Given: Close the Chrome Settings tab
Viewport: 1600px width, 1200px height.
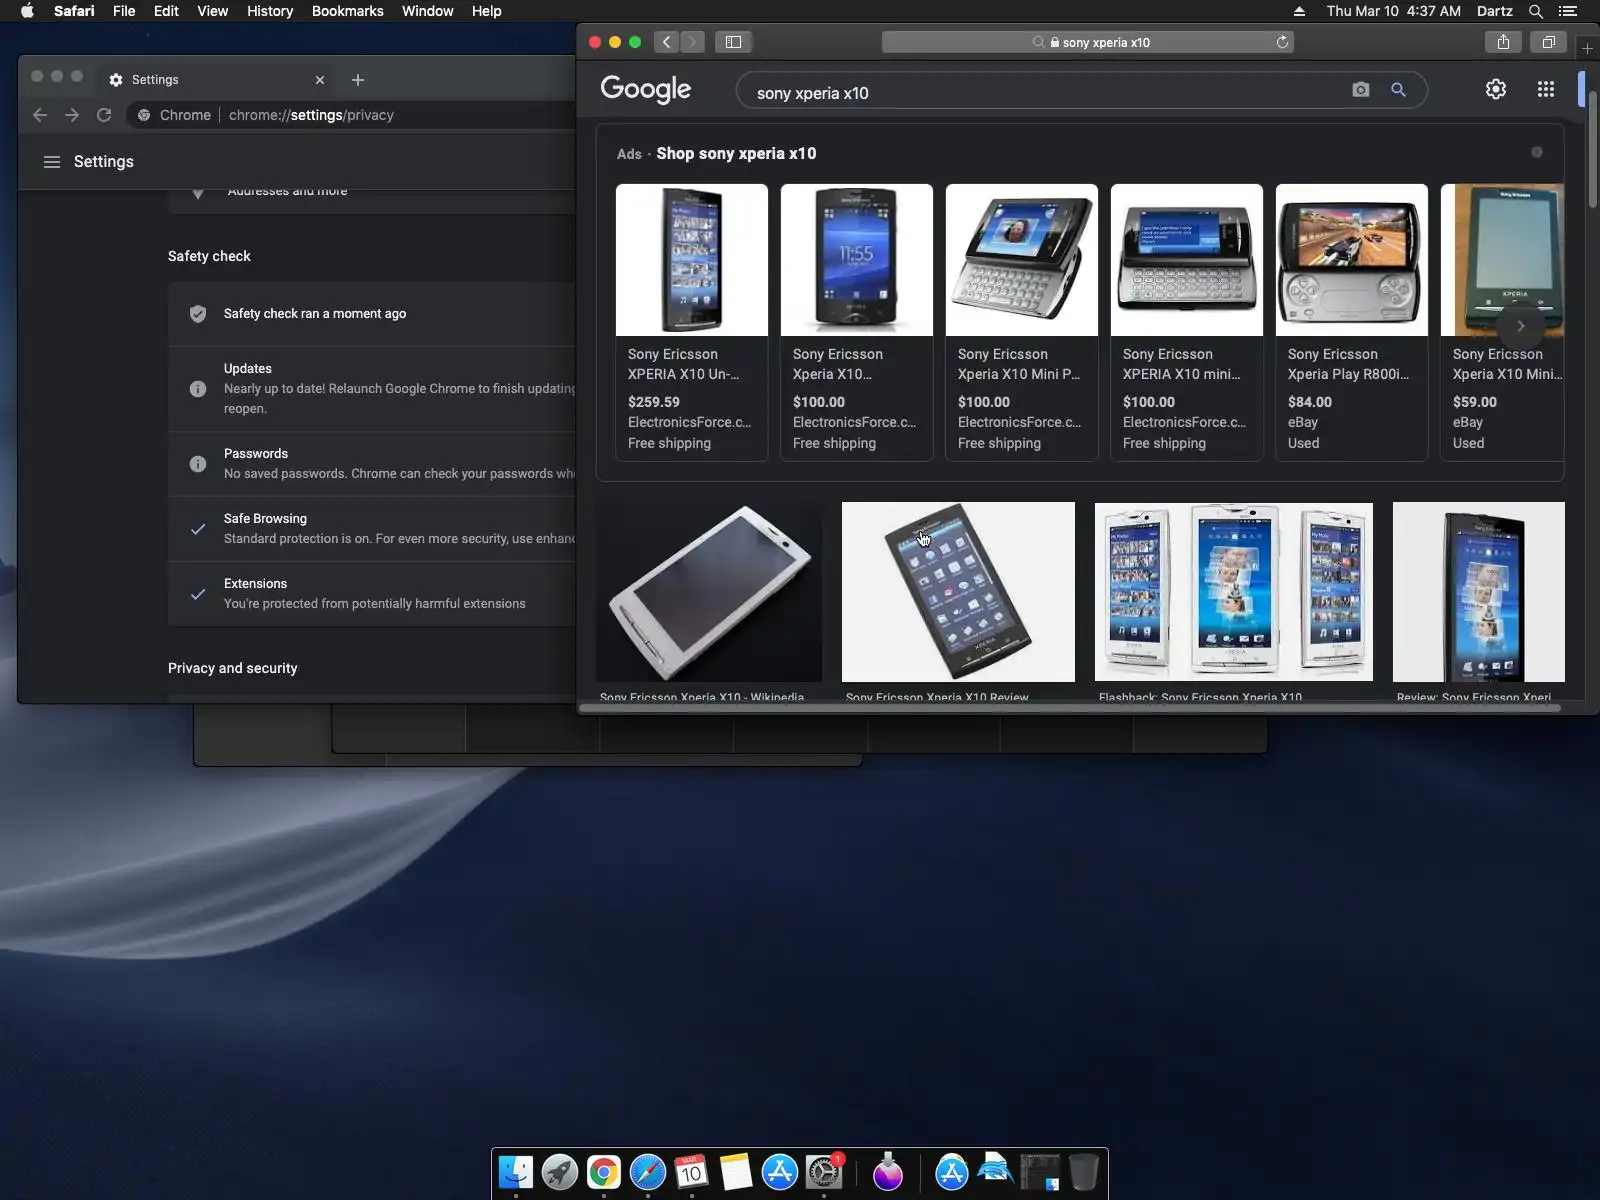Looking at the screenshot, I should [x=320, y=80].
